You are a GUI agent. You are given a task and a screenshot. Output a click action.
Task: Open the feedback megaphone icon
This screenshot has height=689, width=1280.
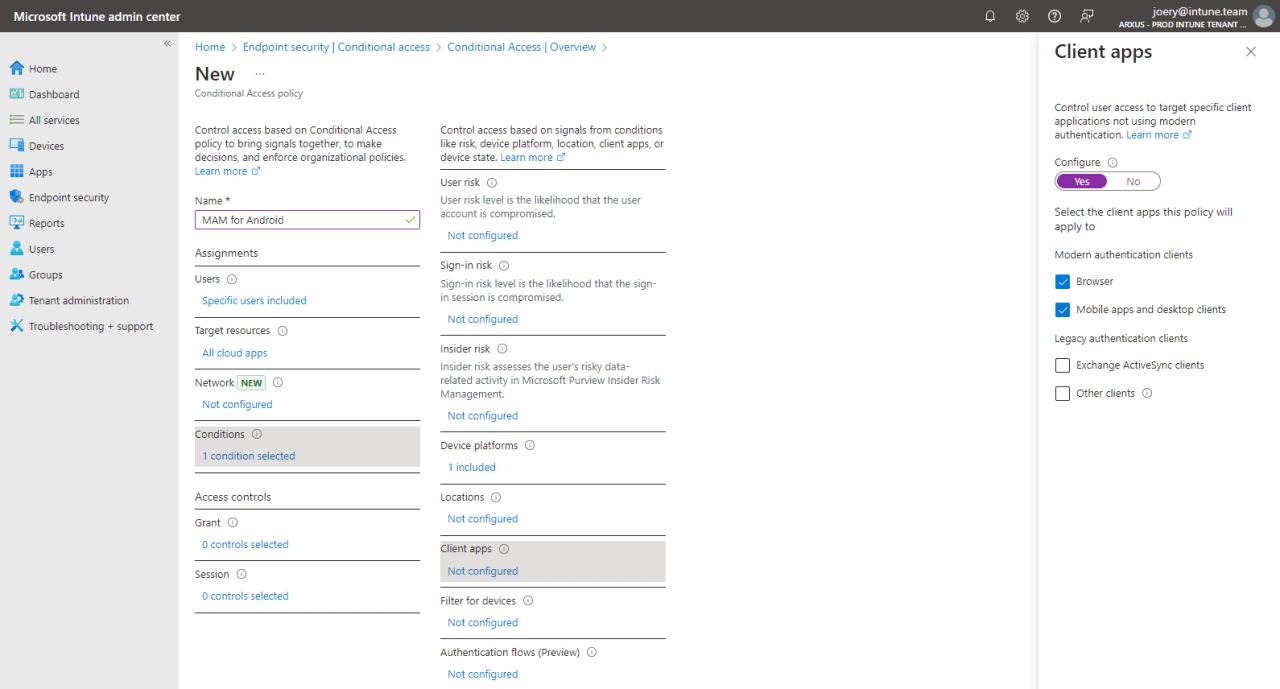click(1087, 16)
